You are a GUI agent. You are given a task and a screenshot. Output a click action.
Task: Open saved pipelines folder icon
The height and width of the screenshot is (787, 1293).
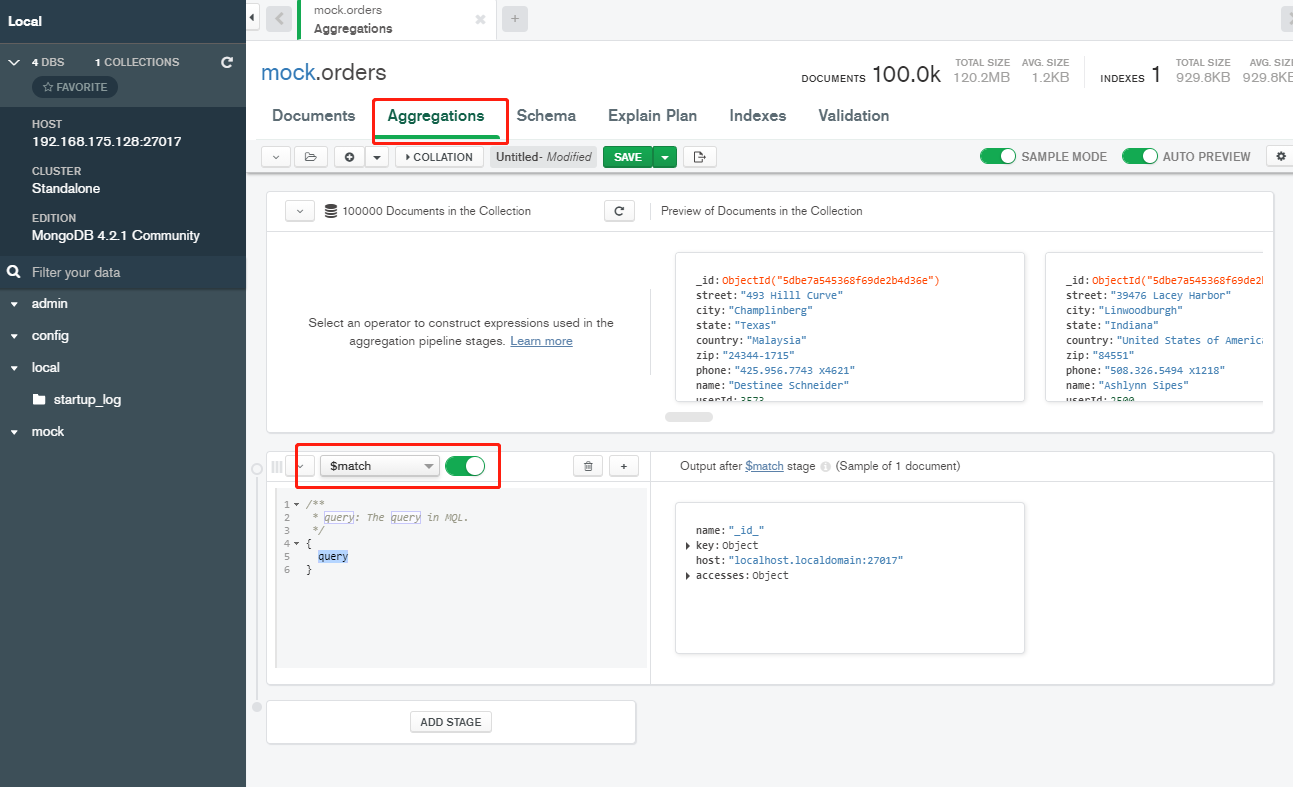click(x=311, y=157)
